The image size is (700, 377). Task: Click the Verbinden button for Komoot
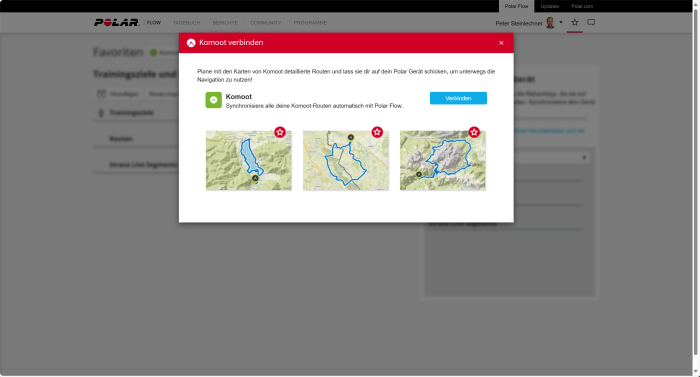click(x=458, y=98)
